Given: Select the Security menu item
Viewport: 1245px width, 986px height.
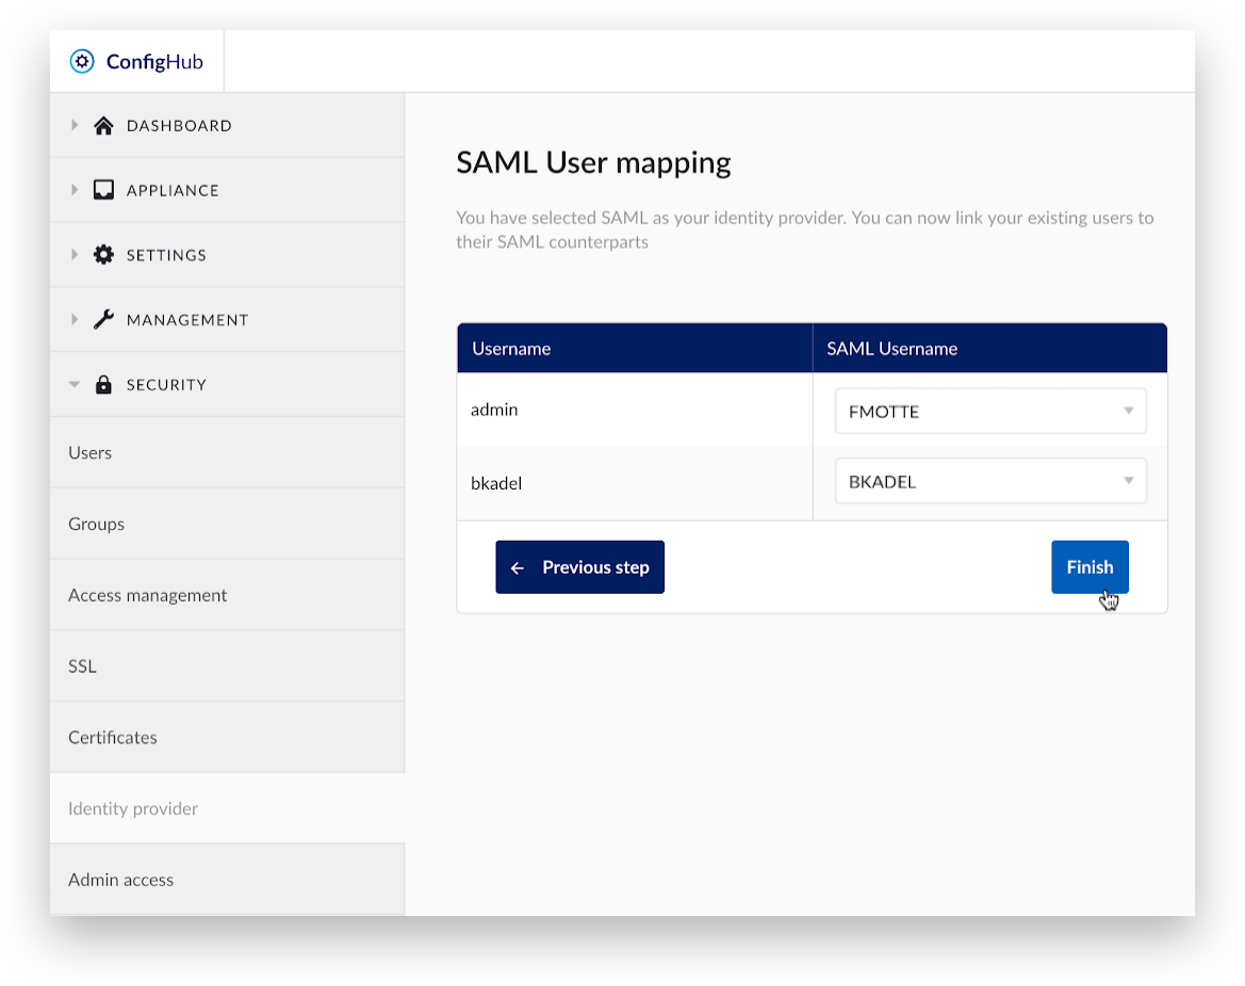Looking at the screenshot, I should (227, 384).
